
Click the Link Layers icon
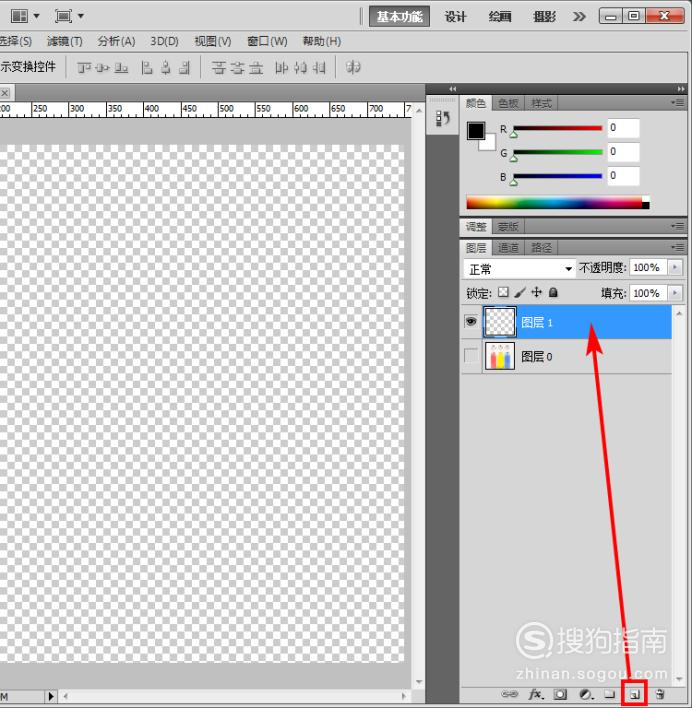click(x=509, y=694)
